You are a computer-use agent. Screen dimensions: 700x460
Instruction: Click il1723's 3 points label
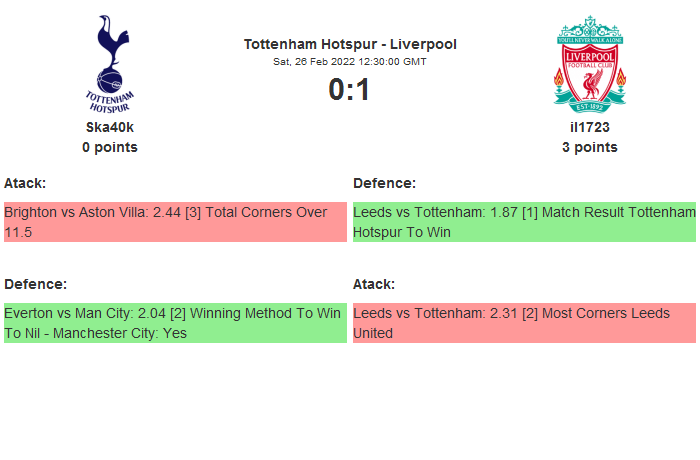590,147
